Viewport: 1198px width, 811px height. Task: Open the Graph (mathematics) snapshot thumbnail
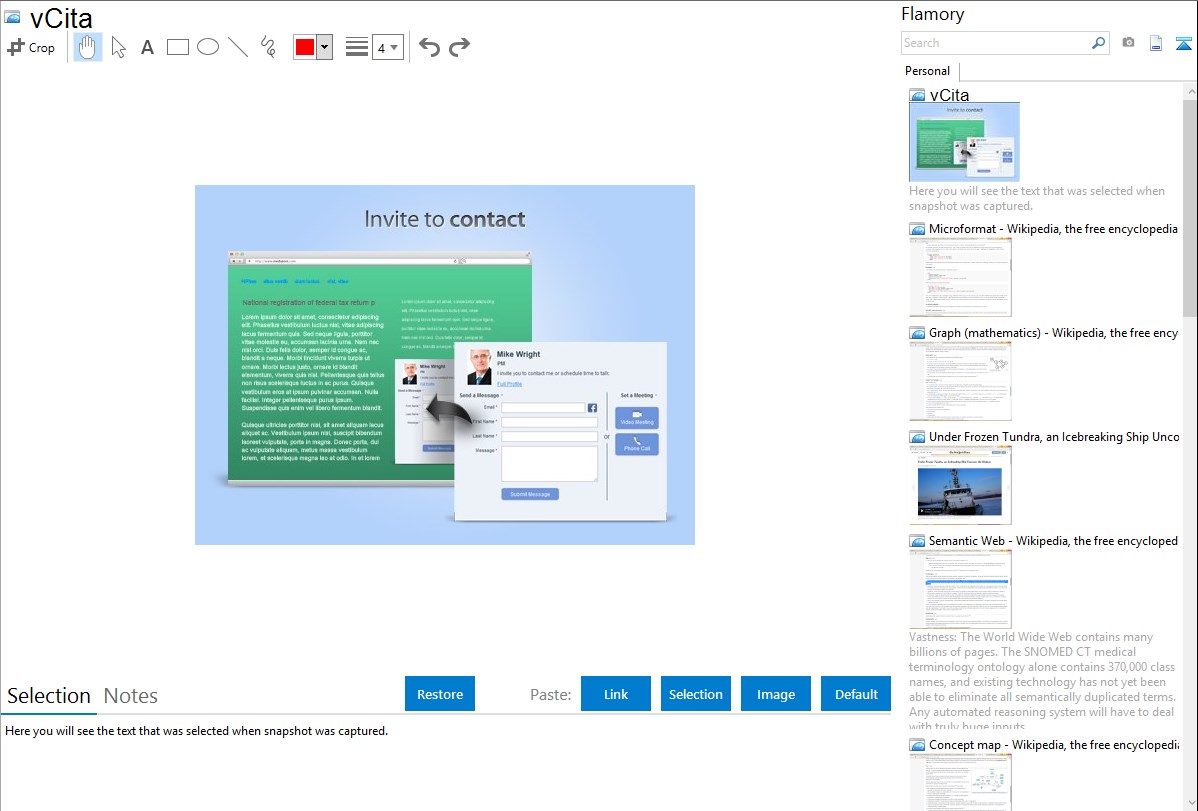[960, 381]
